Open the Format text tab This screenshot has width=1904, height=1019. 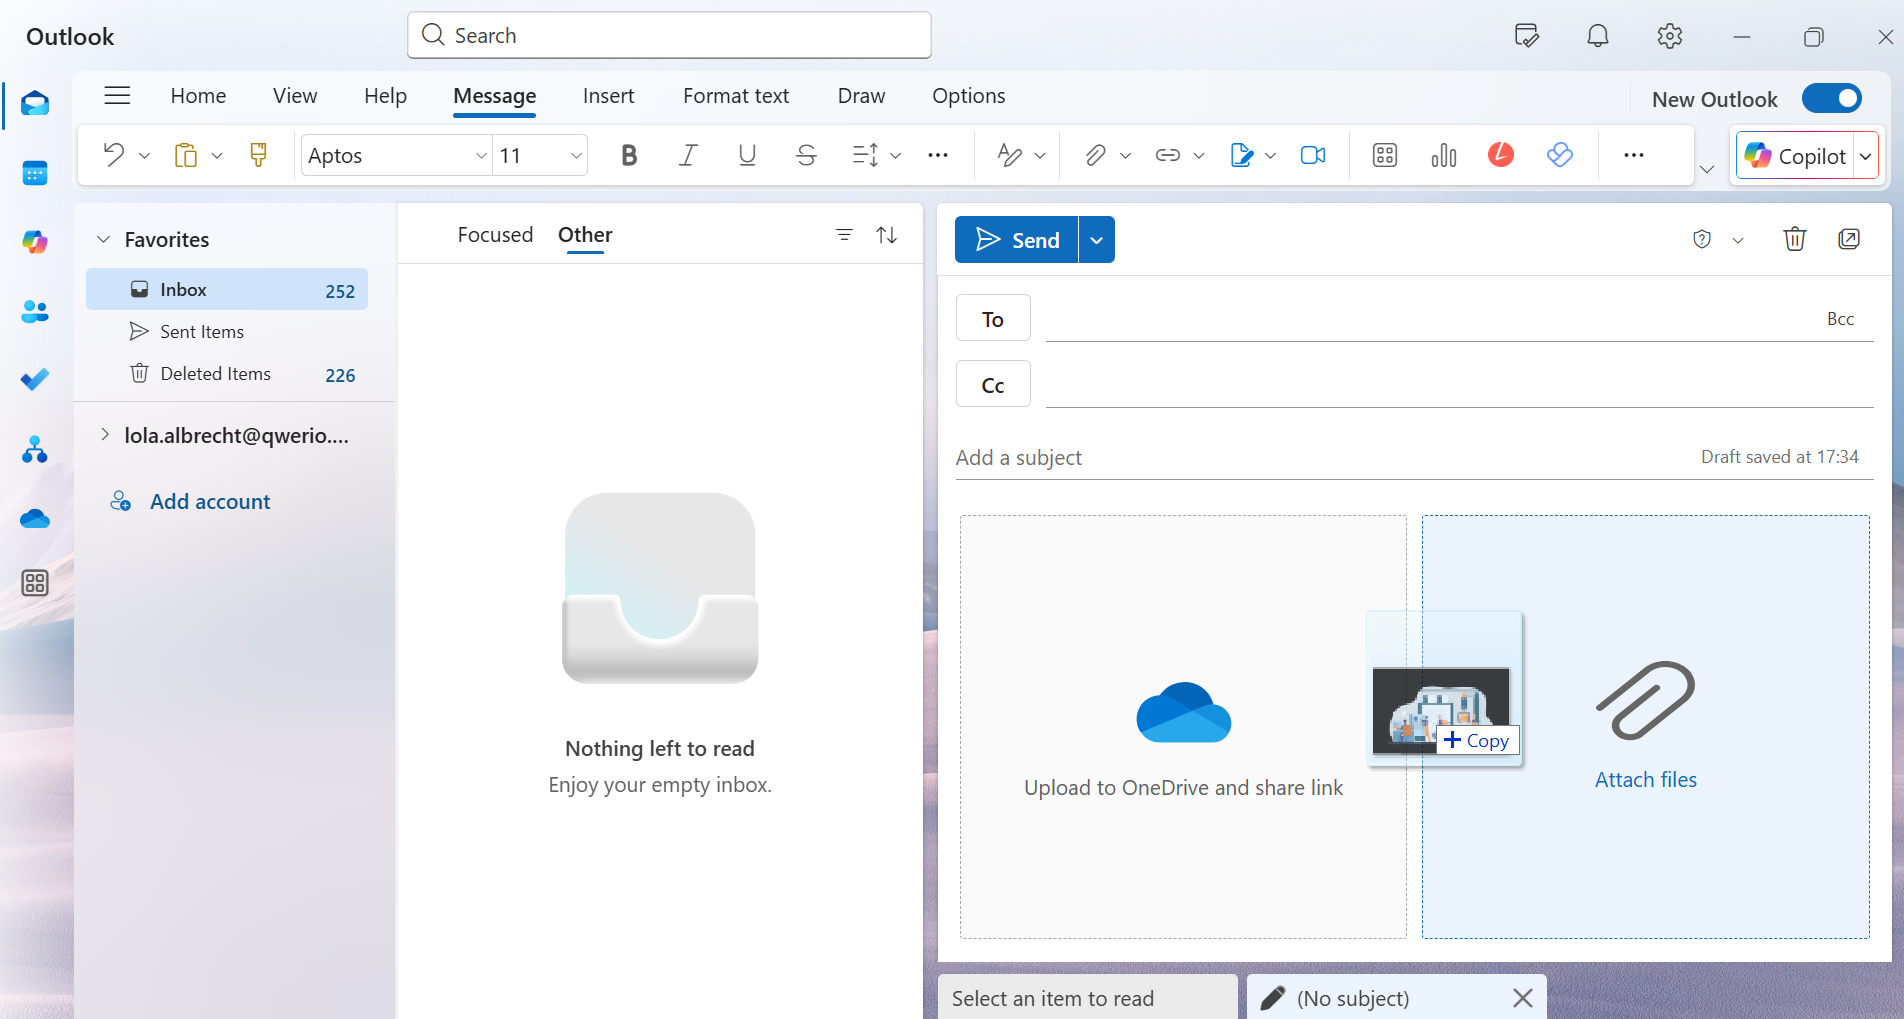(x=736, y=96)
